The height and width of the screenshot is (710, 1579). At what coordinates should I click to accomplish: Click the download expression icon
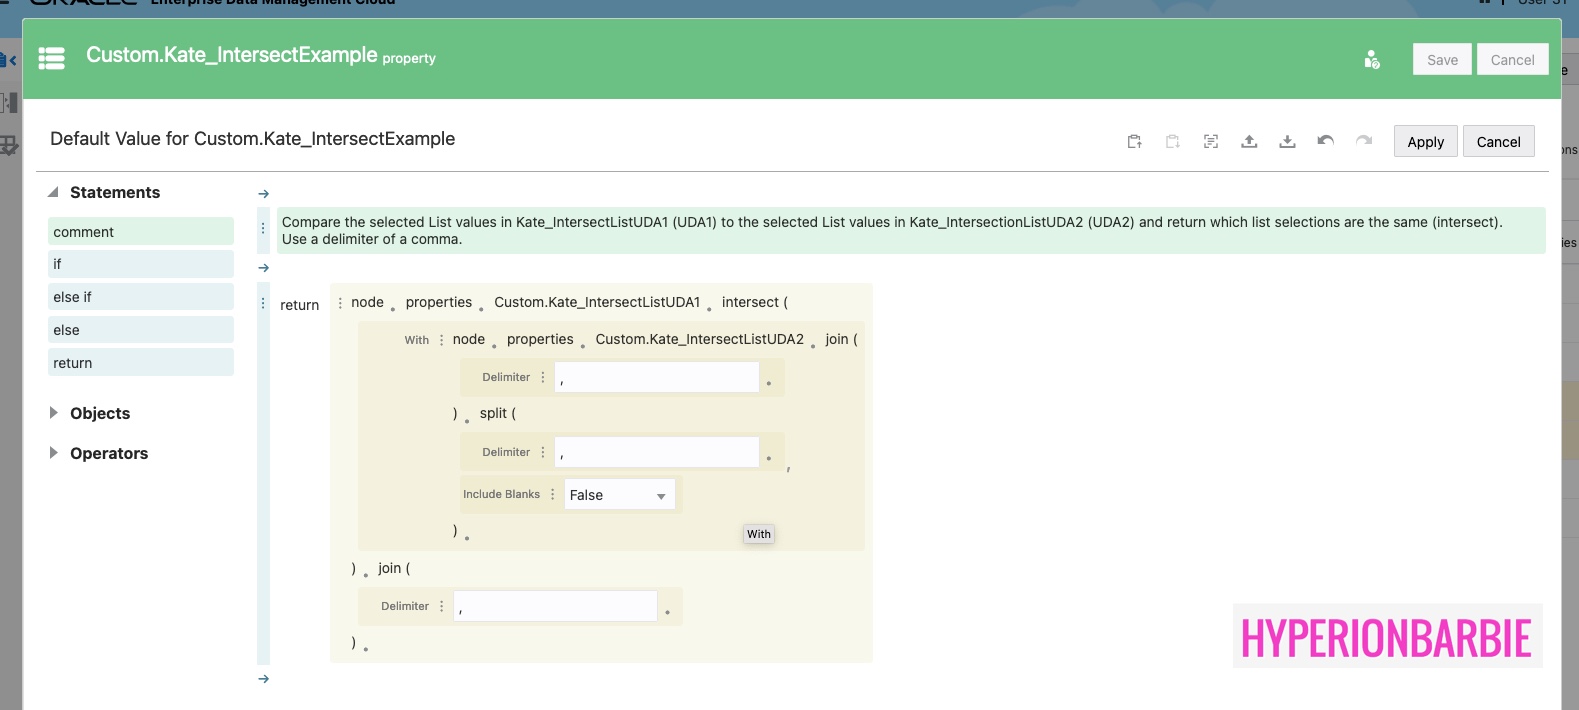1287,142
